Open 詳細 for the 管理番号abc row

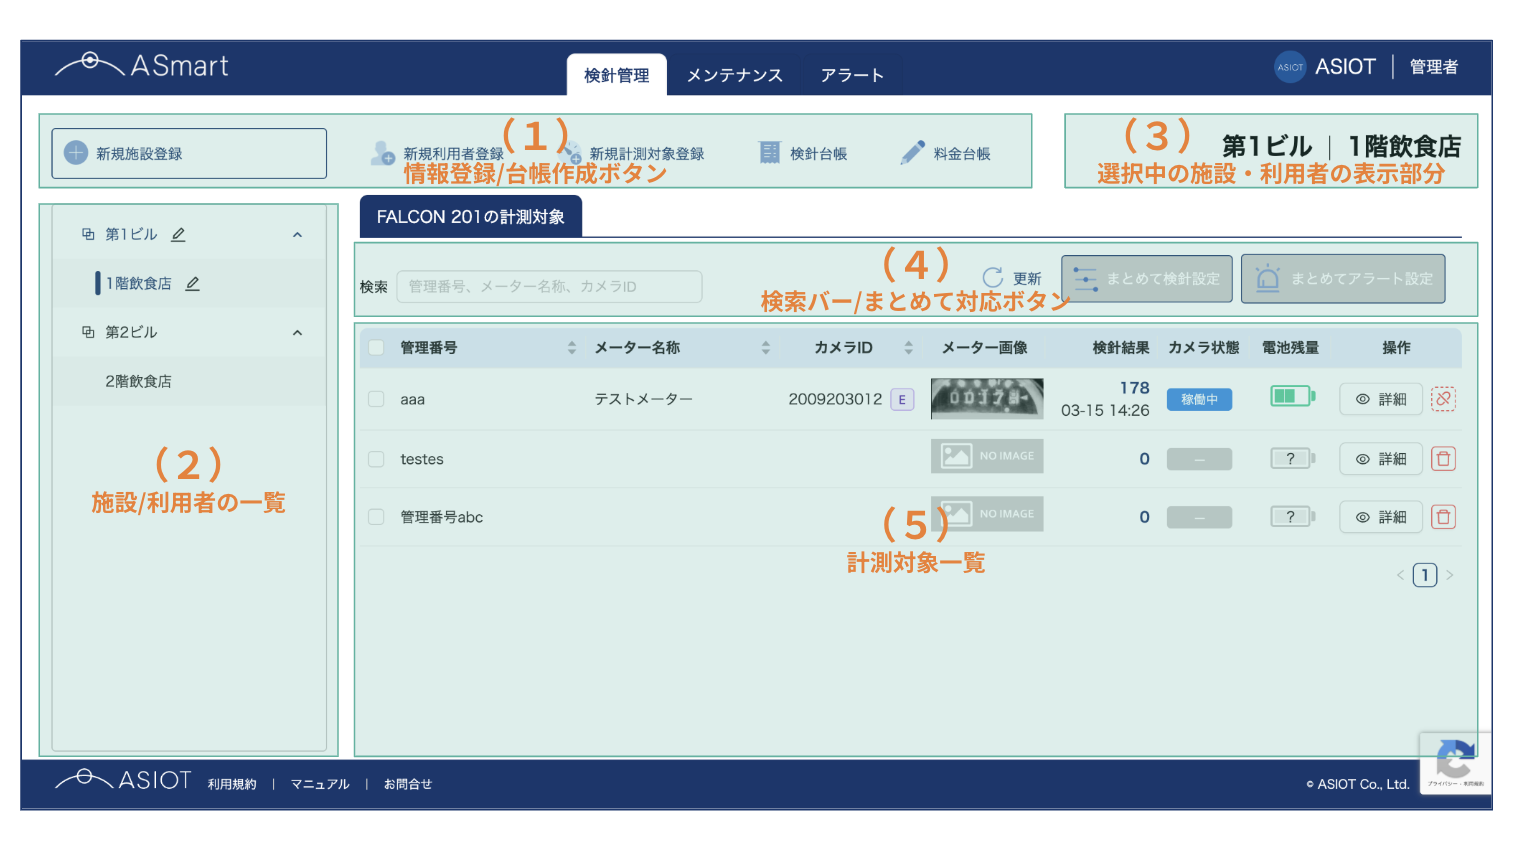click(1381, 517)
